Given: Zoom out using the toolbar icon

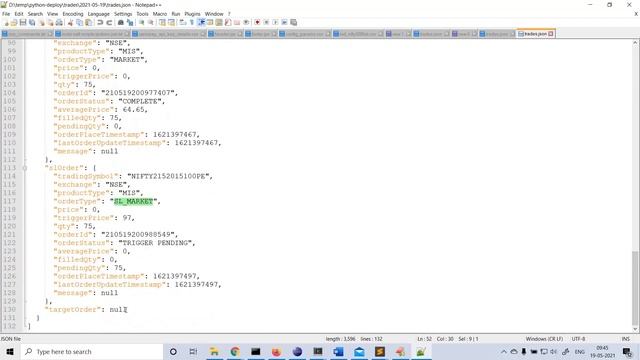Looking at the screenshot, I should (x=151, y=22).
